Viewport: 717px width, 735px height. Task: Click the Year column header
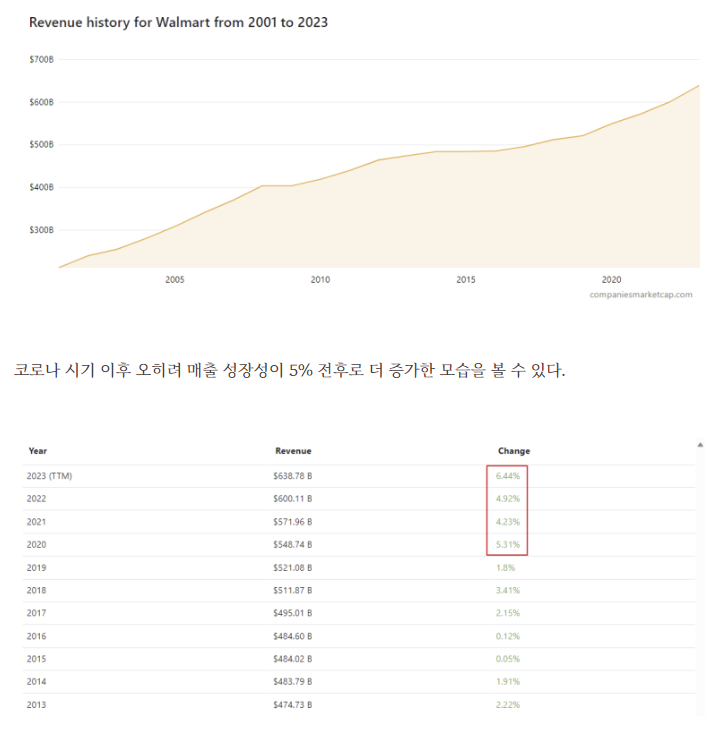point(37,451)
